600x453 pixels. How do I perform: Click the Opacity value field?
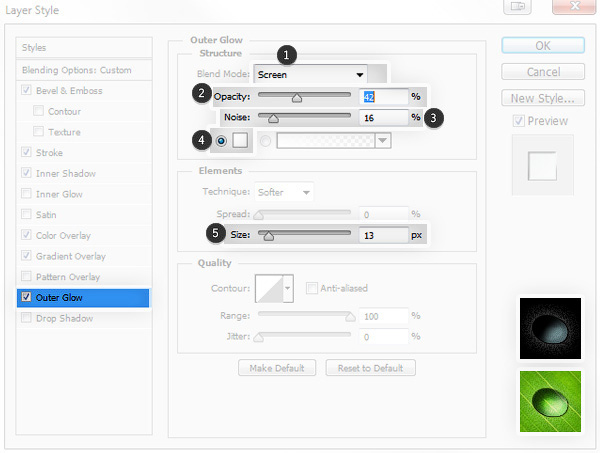tap(384, 97)
